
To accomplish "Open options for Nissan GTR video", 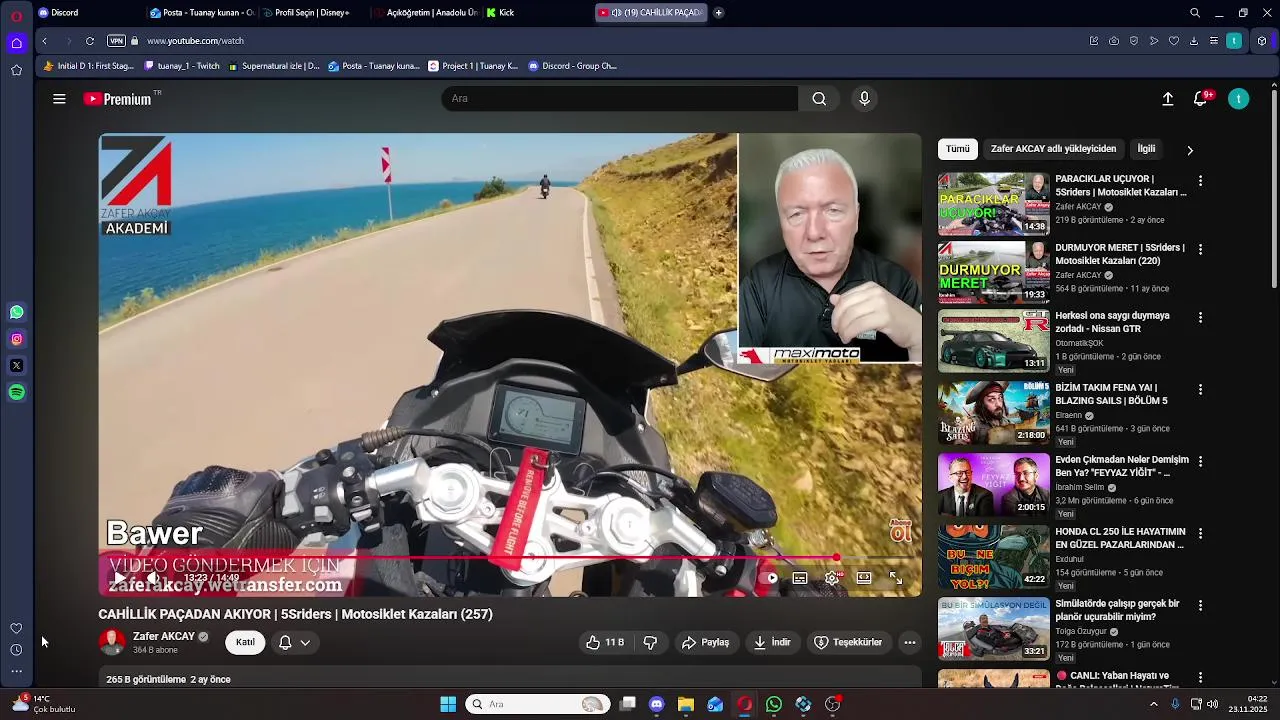I will (1200, 317).
